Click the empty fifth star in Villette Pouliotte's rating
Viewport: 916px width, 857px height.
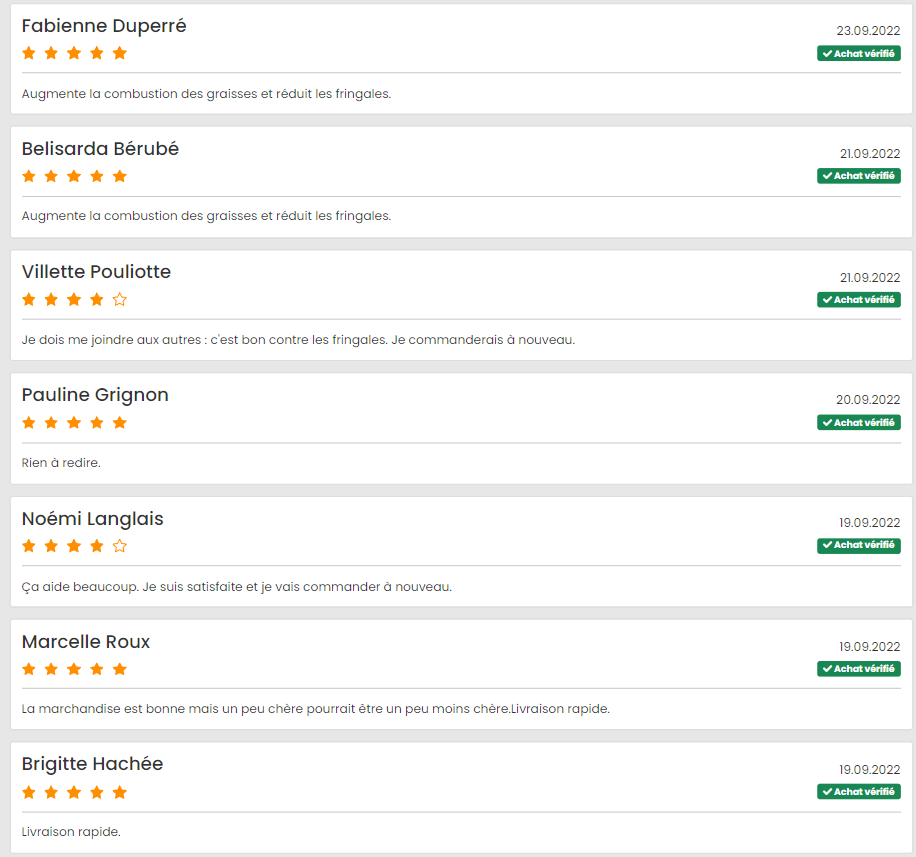(120, 299)
